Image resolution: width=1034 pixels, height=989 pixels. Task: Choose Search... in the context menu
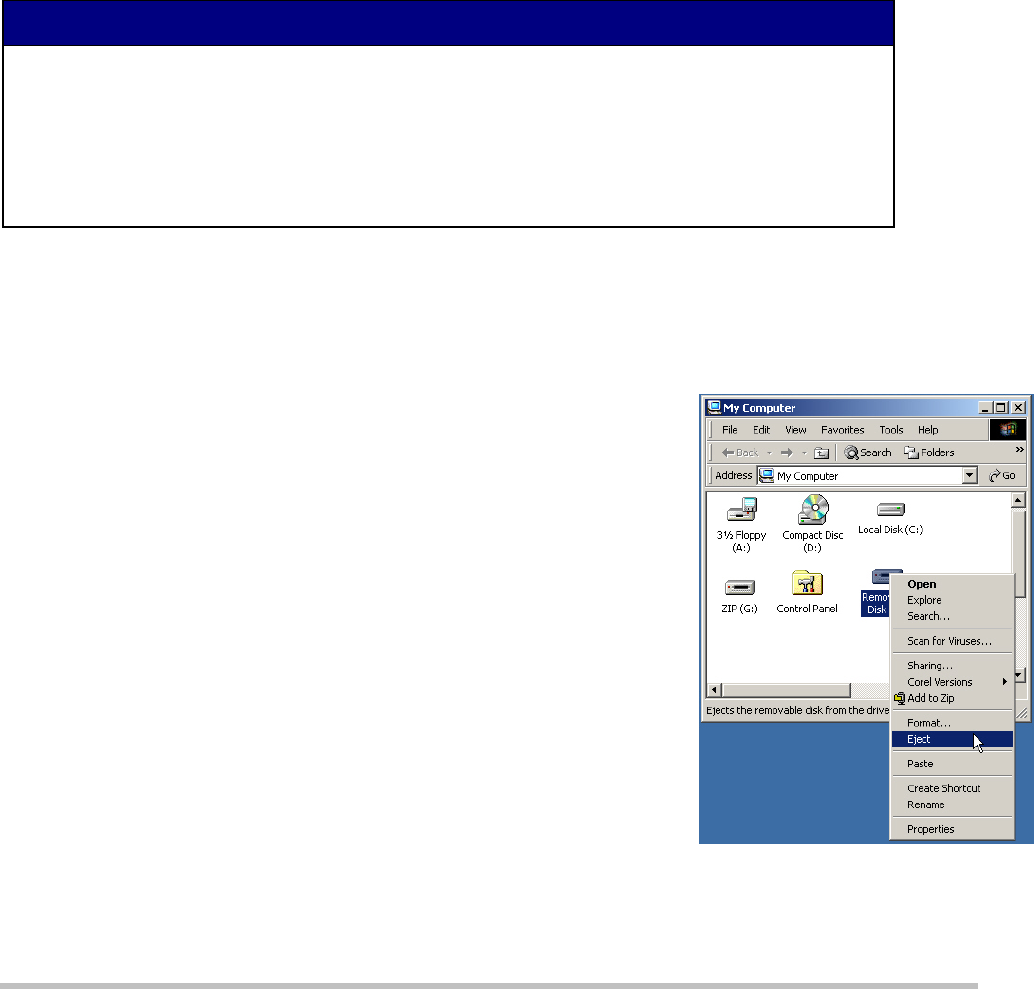(952, 616)
